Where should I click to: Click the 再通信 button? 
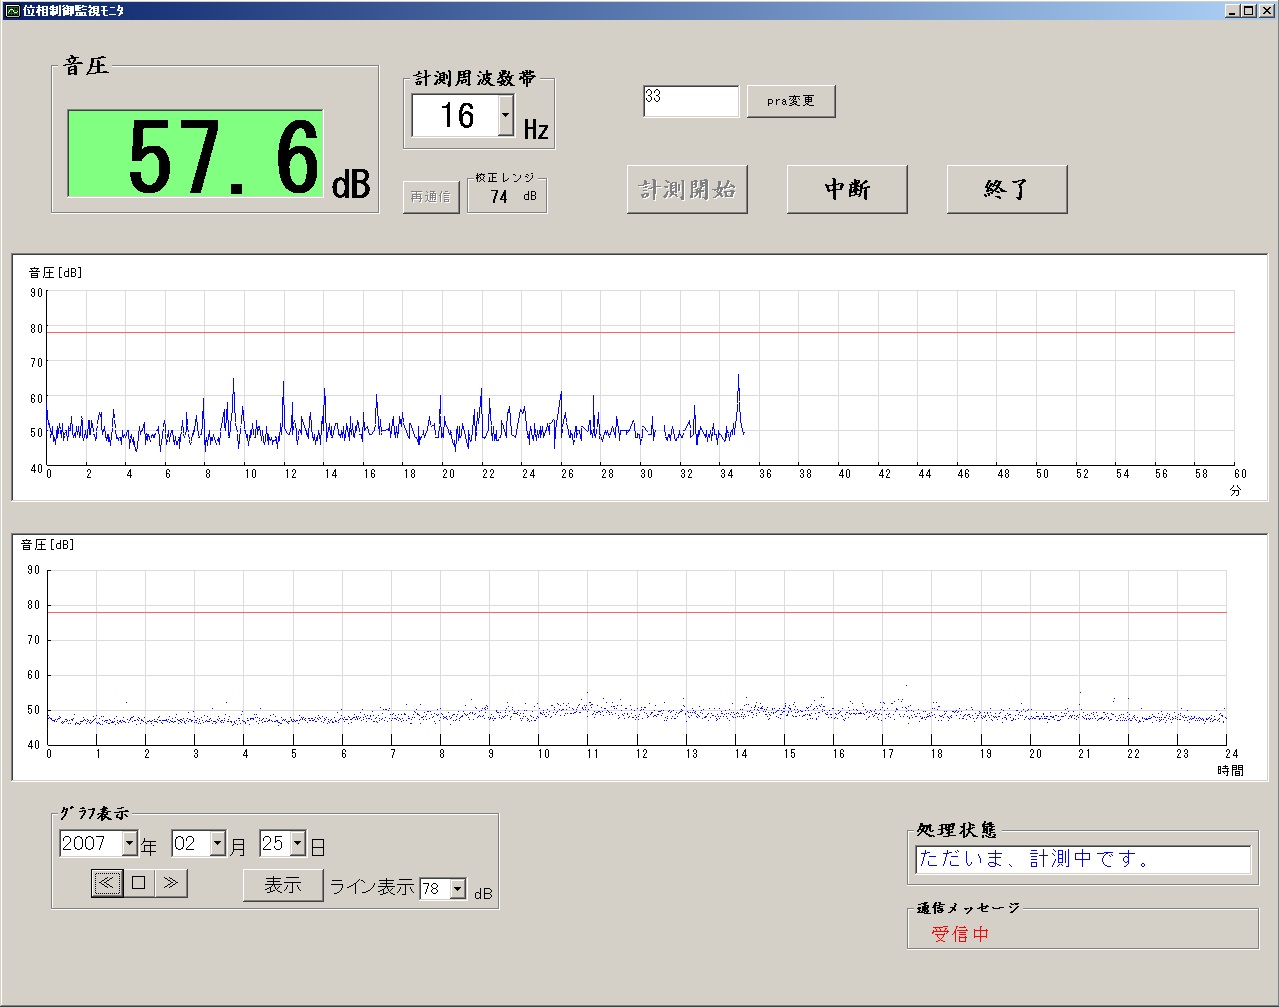pyautogui.click(x=431, y=197)
